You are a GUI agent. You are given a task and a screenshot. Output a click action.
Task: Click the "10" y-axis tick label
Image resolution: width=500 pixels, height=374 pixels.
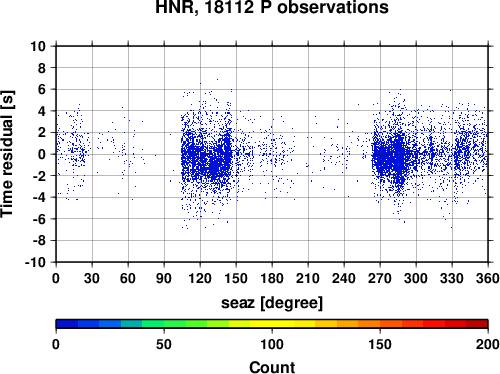(x=38, y=46)
